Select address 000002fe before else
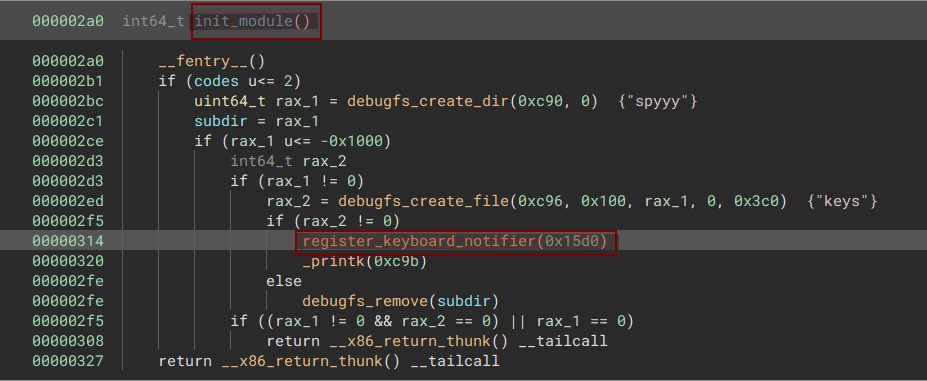This screenshot has width=927, height=381. [68, 281]
